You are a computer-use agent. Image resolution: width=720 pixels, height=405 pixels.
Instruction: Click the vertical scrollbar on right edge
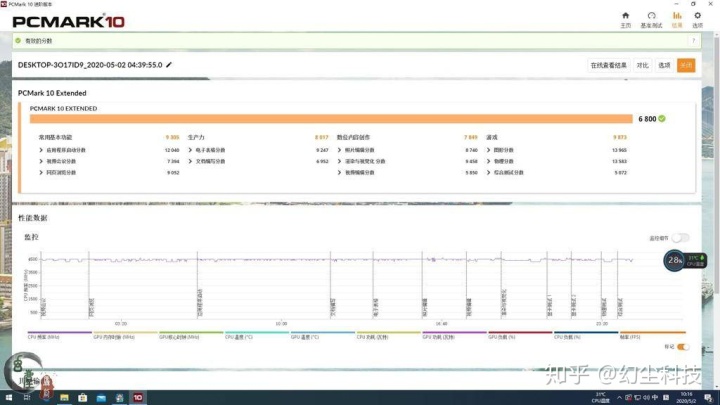click(x=717, y=165)
